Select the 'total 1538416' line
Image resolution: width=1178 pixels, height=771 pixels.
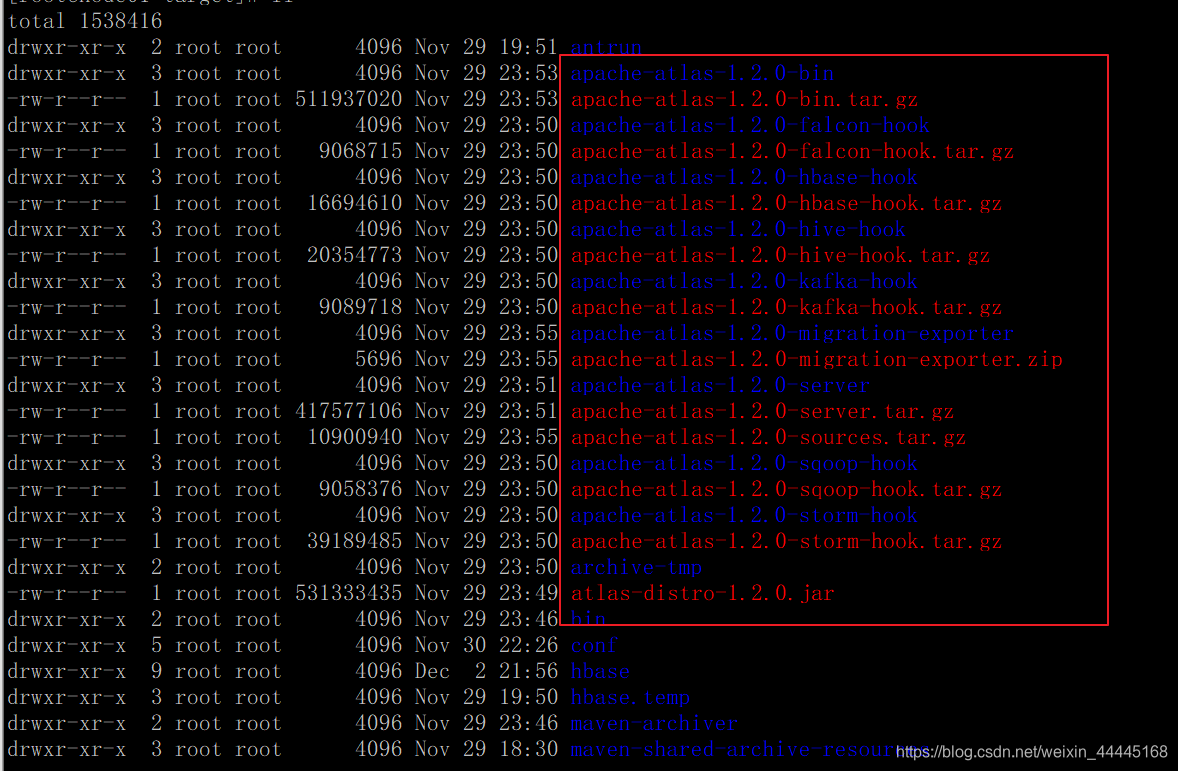85,21
